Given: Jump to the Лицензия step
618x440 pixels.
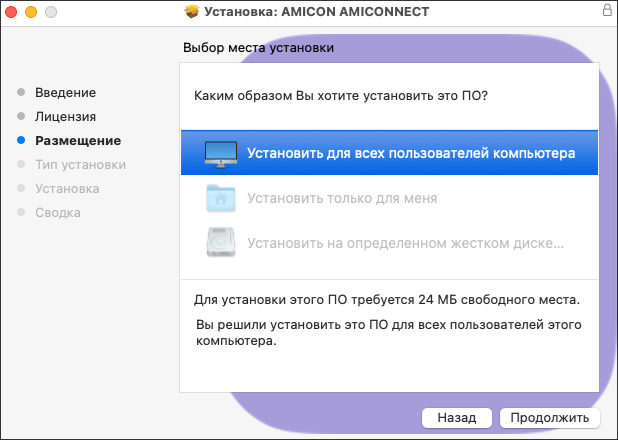Looking at the screenshot, I should (x=65, y=117).
